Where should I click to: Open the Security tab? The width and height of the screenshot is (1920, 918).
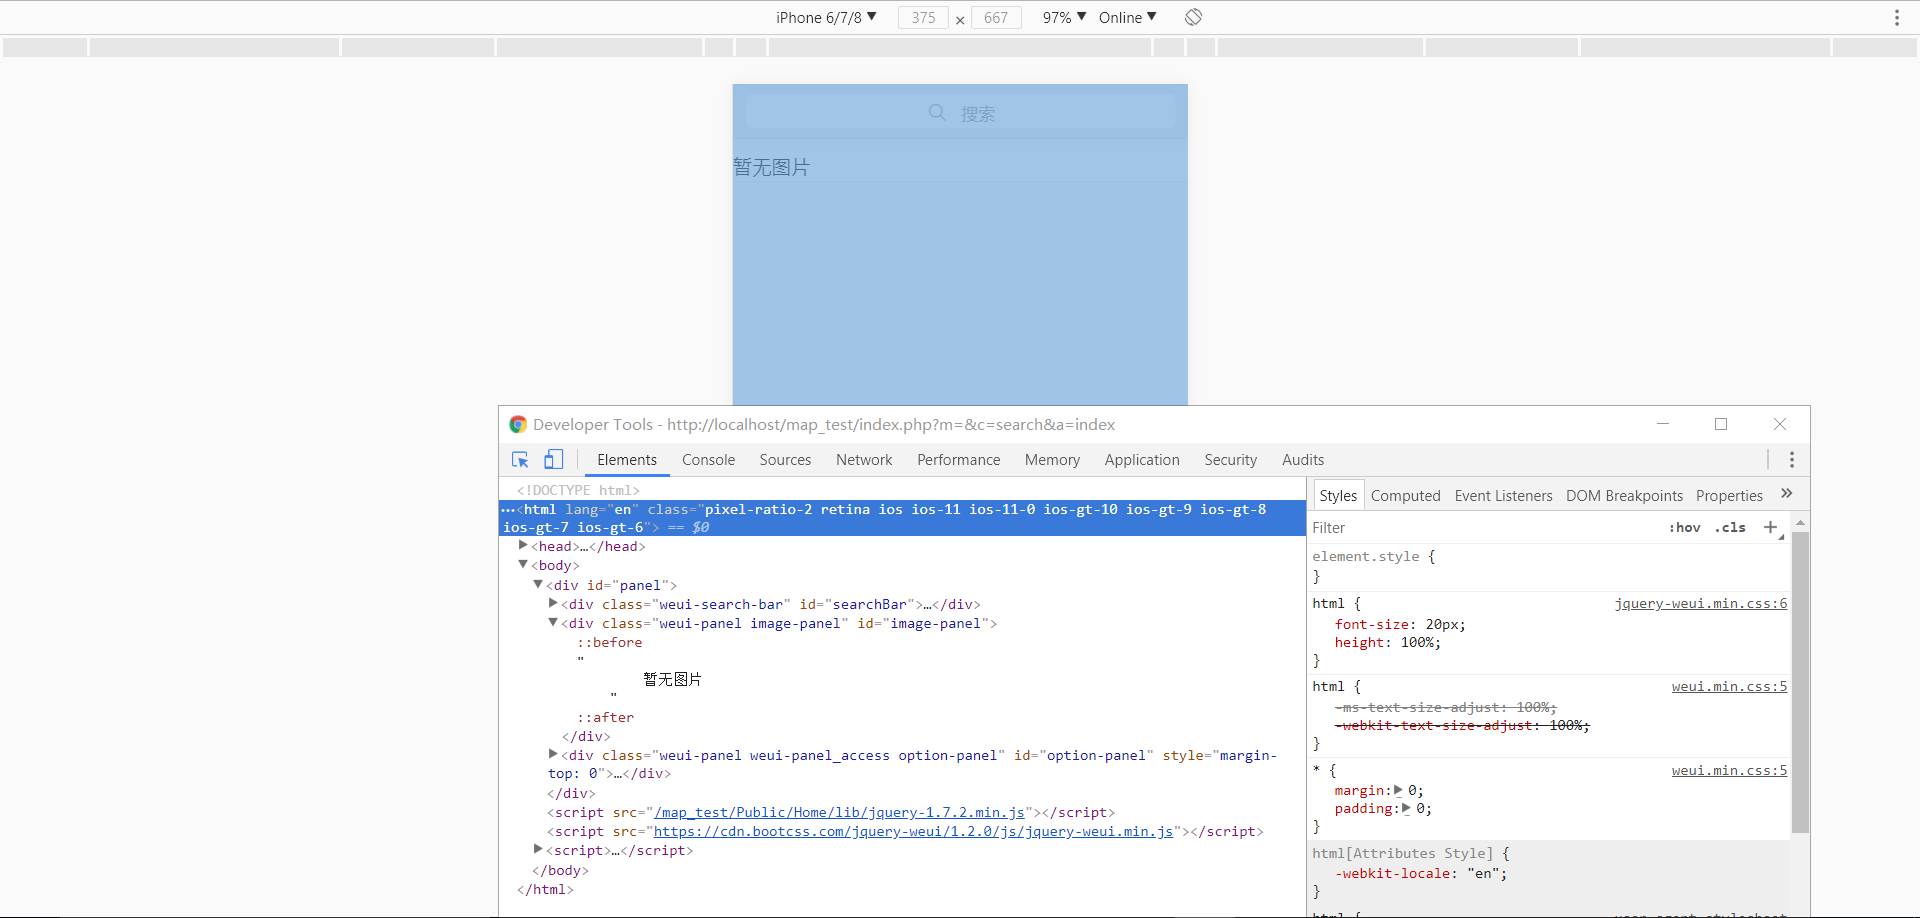click(1230, 460)
